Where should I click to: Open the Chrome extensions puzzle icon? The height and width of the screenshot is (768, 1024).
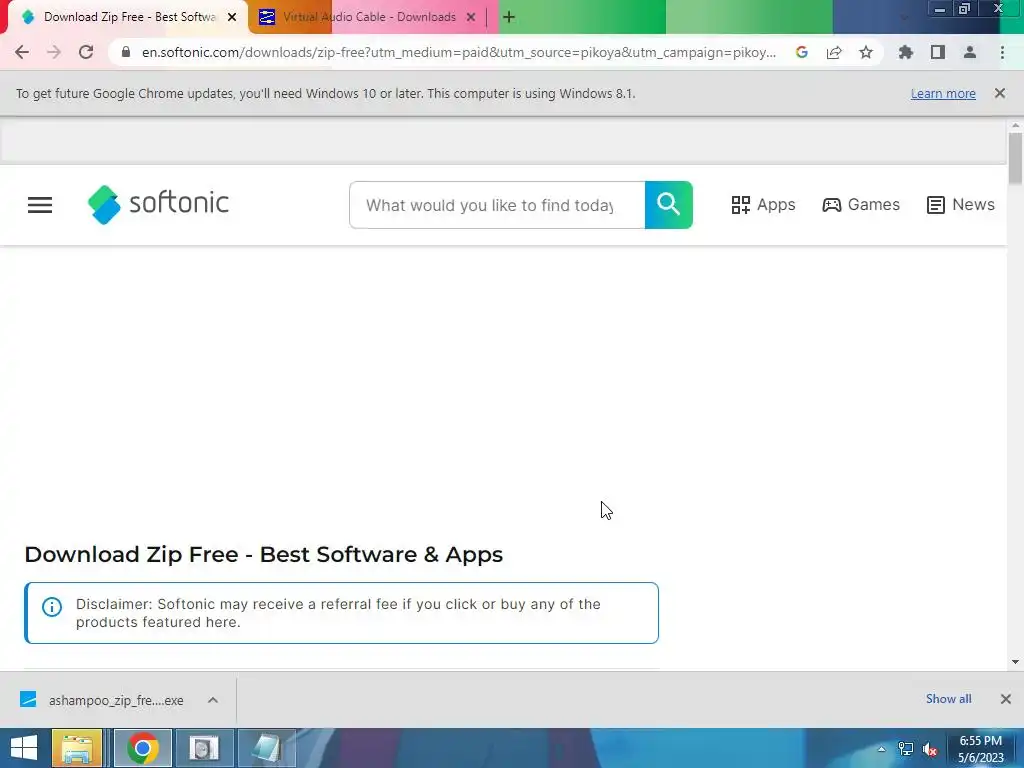coord(906,52)
